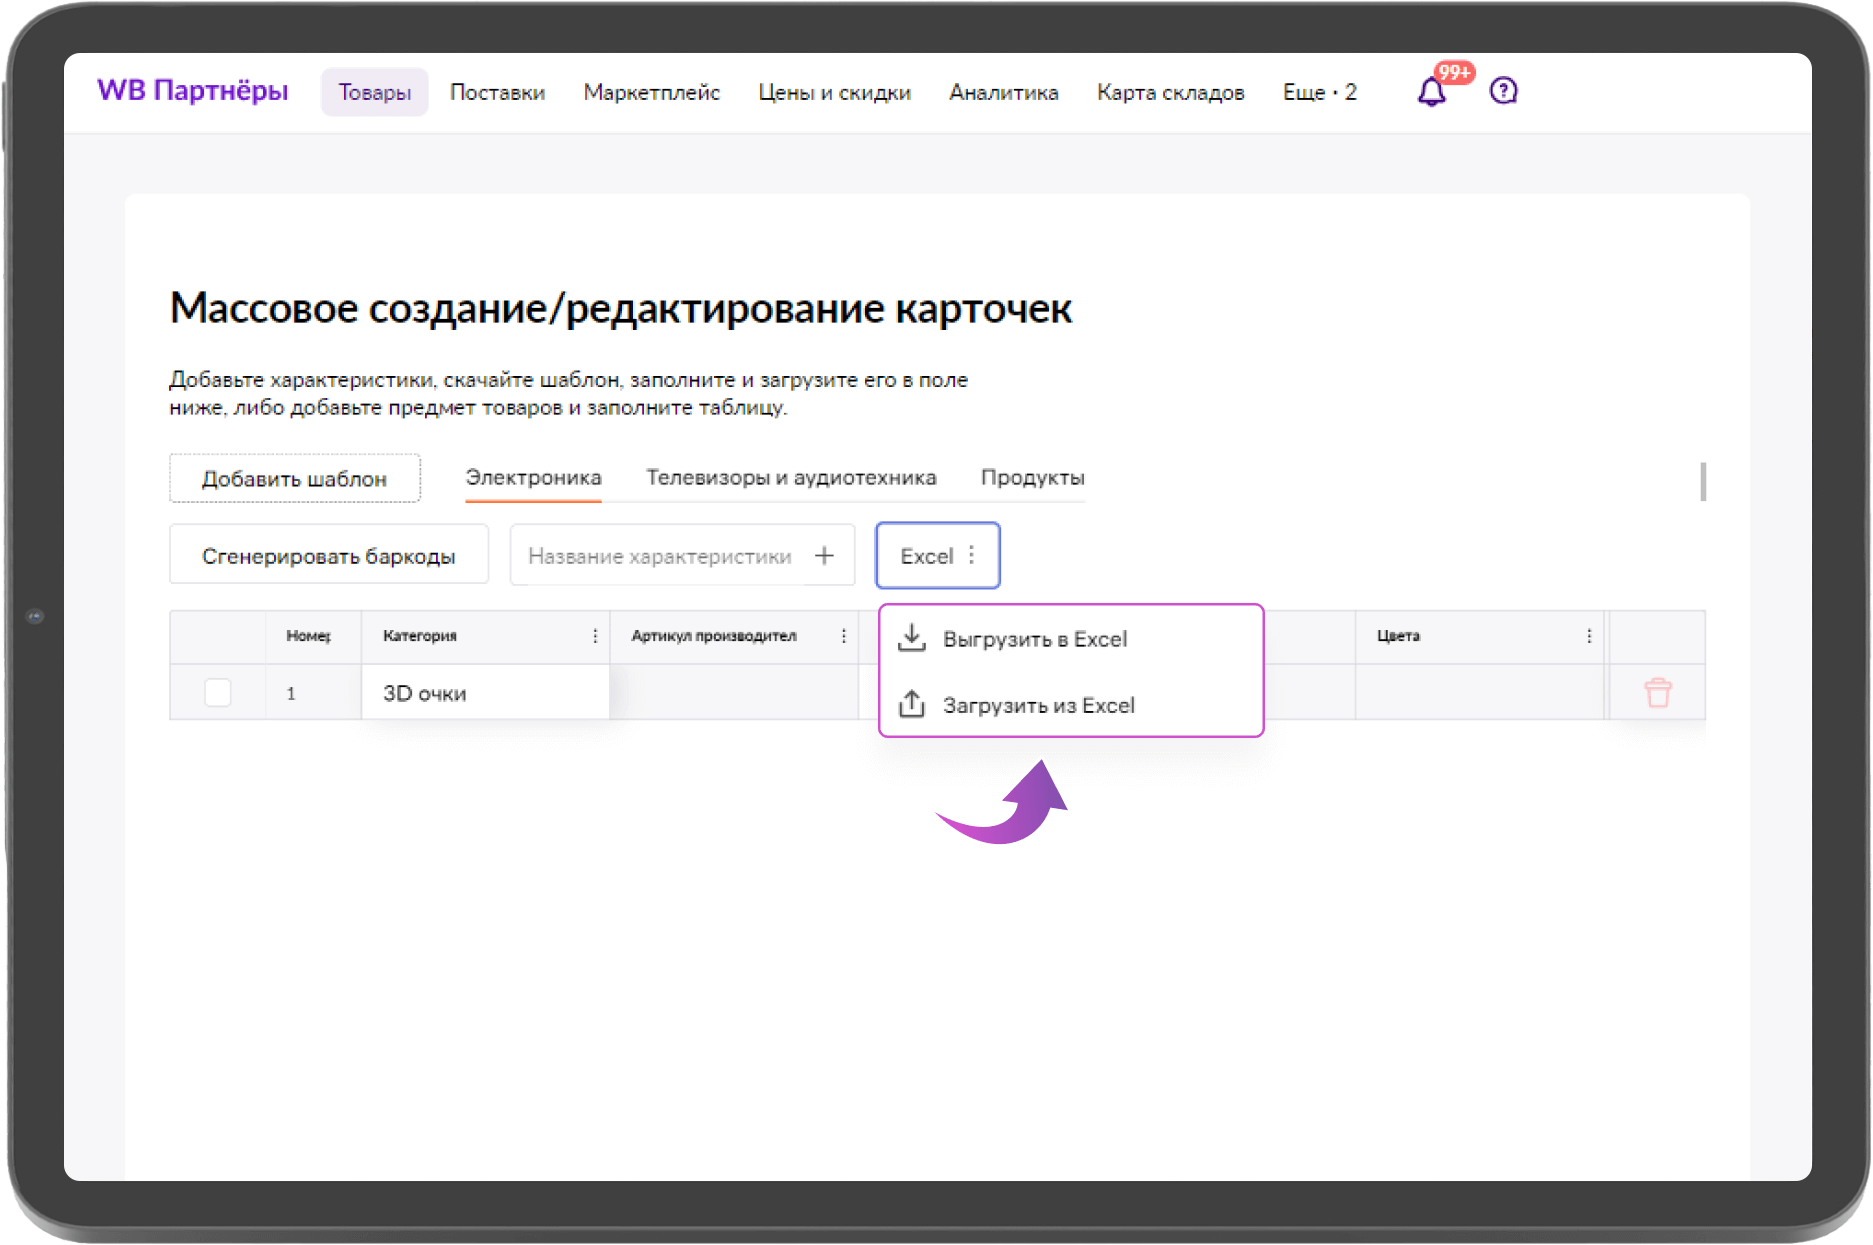The width and height of the screenshot is (1873, 1245).
Task: Click the Добавить шаблон button
Action: click(295, 478)
